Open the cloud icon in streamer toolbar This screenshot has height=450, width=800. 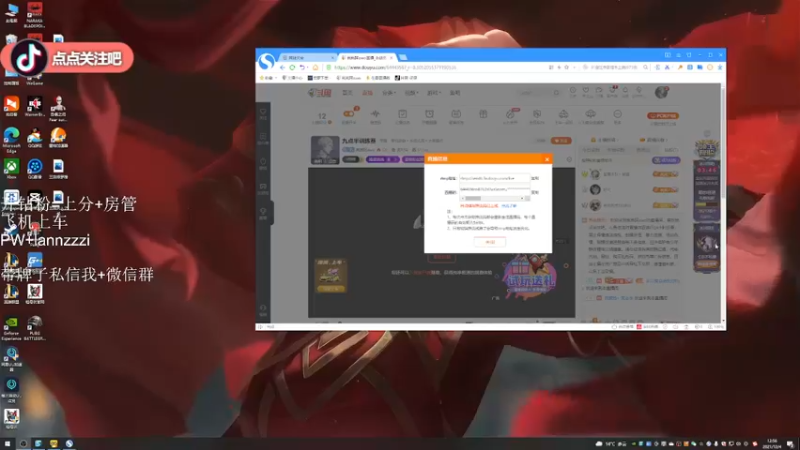pos(590,116)
